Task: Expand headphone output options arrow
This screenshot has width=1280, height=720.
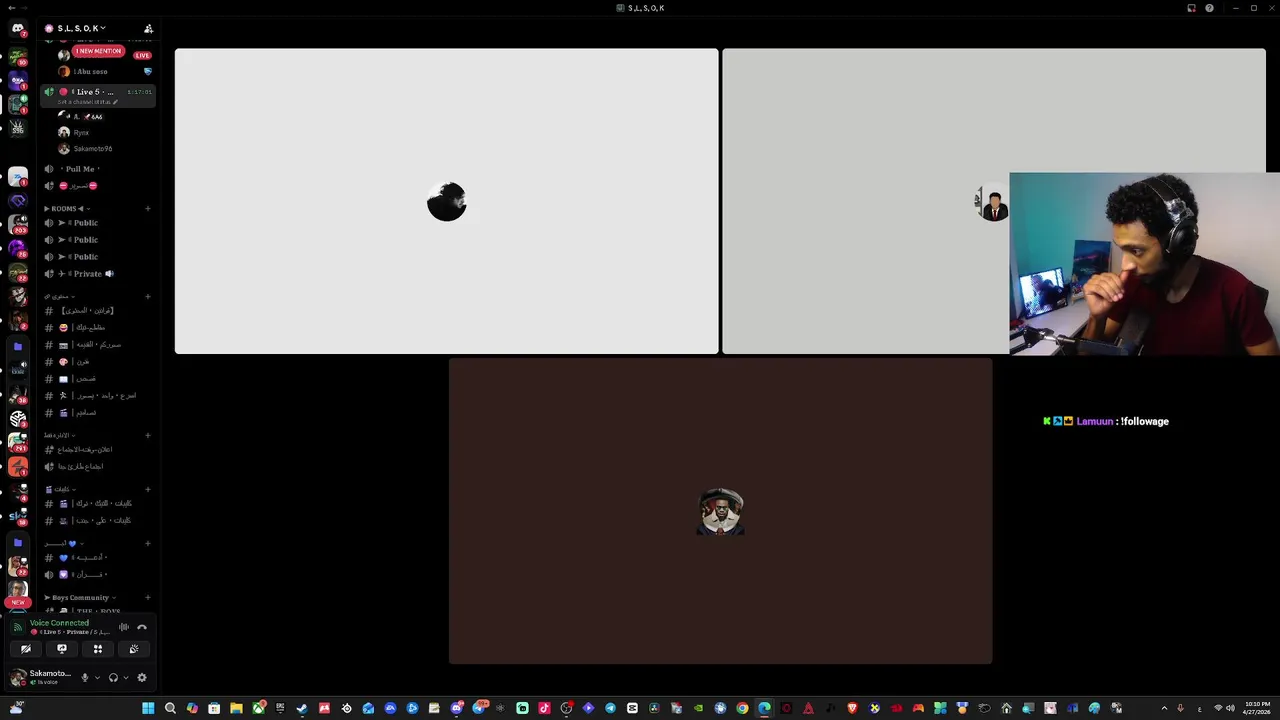Action: click(125, 678)
